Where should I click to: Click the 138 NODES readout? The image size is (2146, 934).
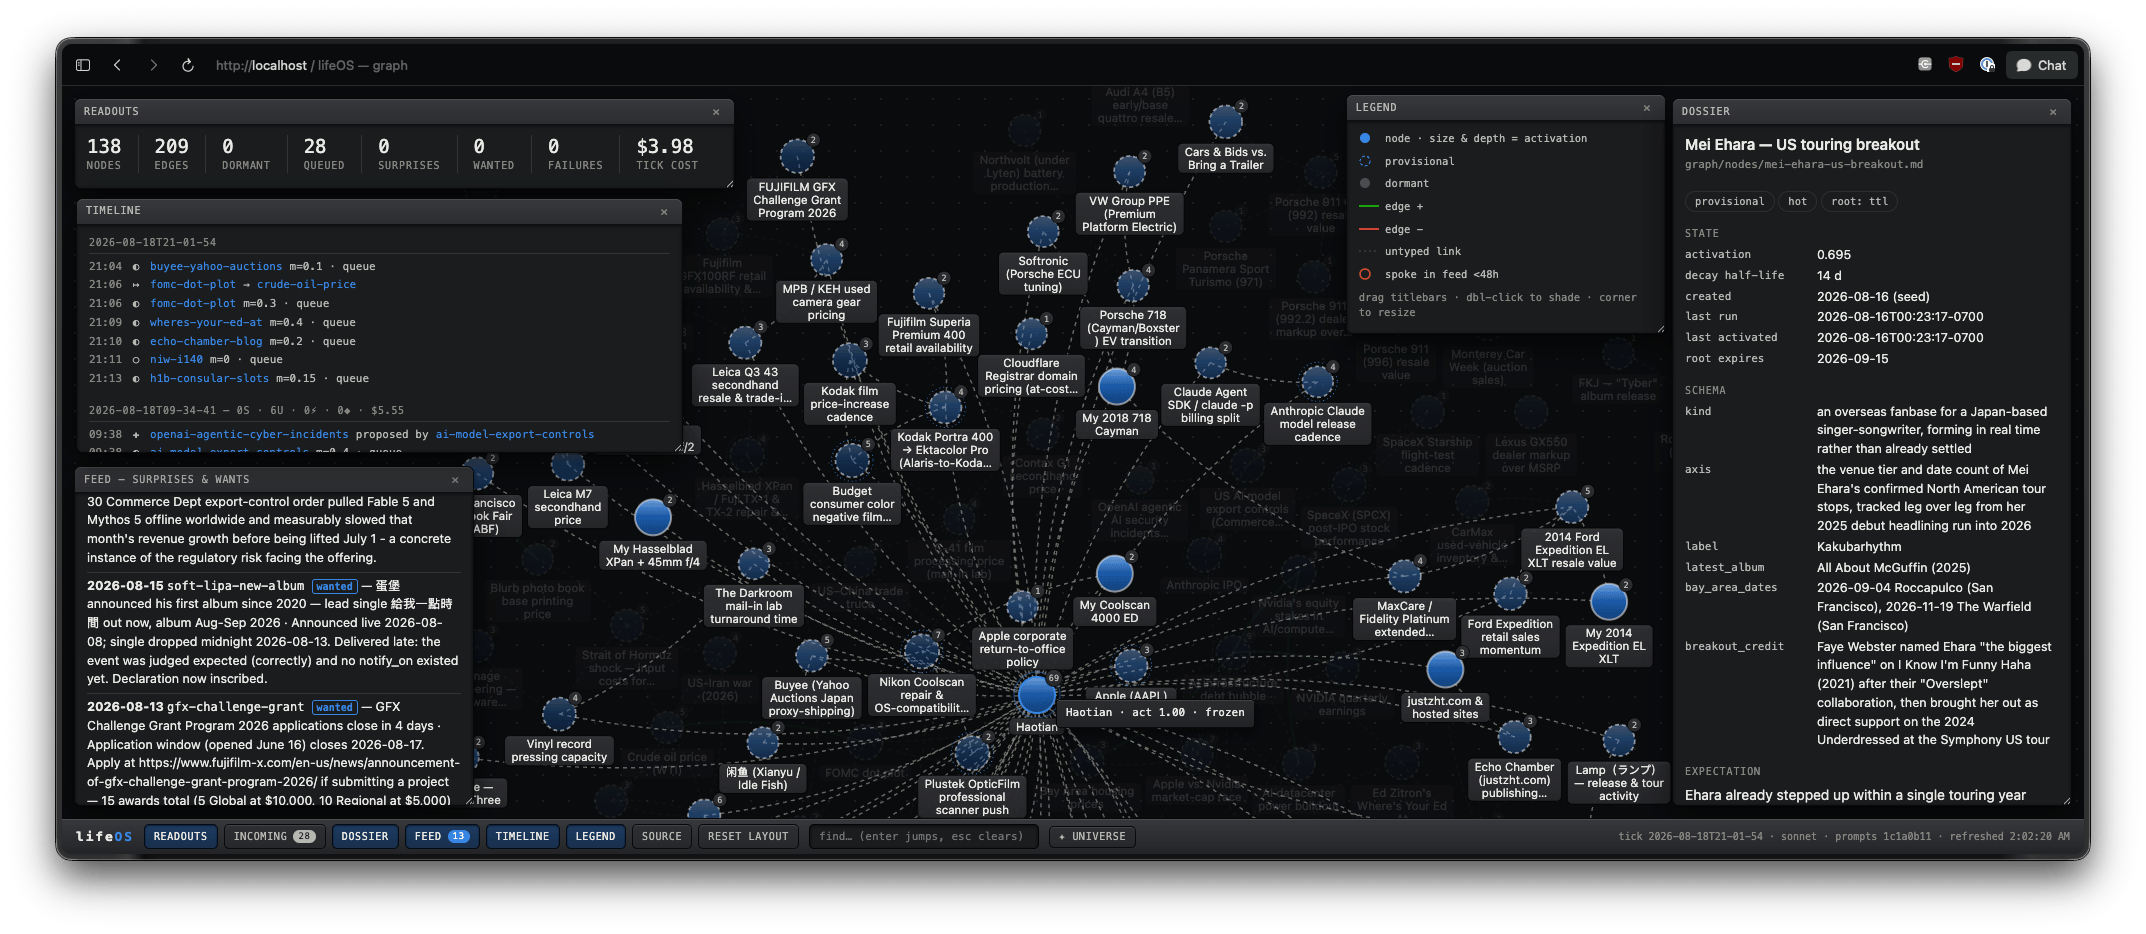[104, 153]
